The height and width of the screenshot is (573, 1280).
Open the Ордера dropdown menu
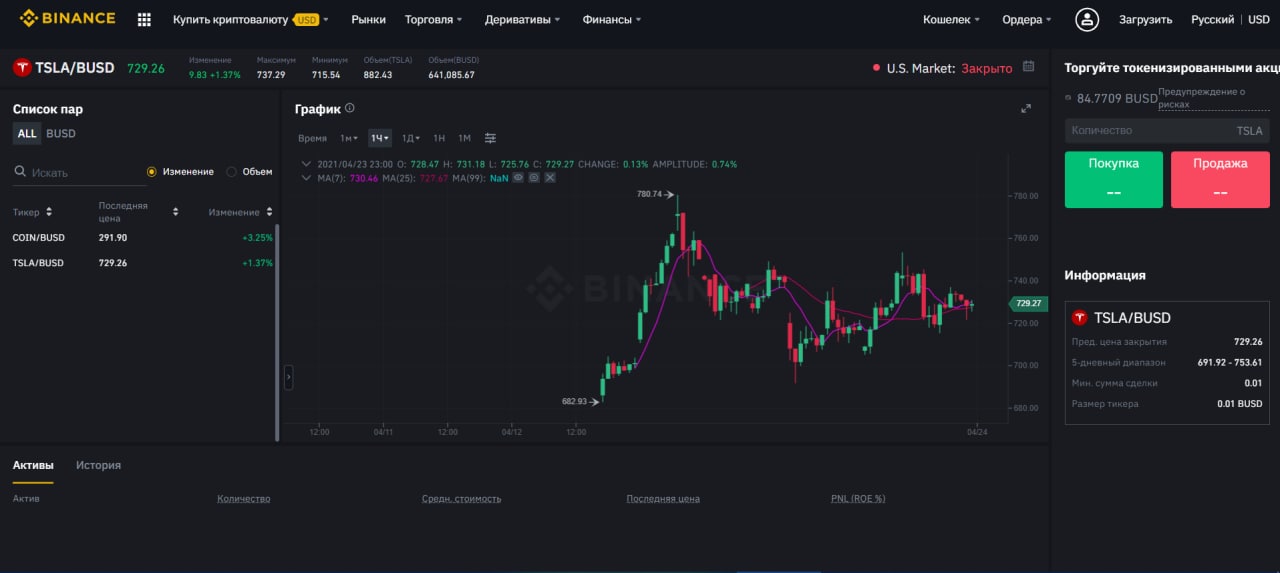click(1027, 19)
